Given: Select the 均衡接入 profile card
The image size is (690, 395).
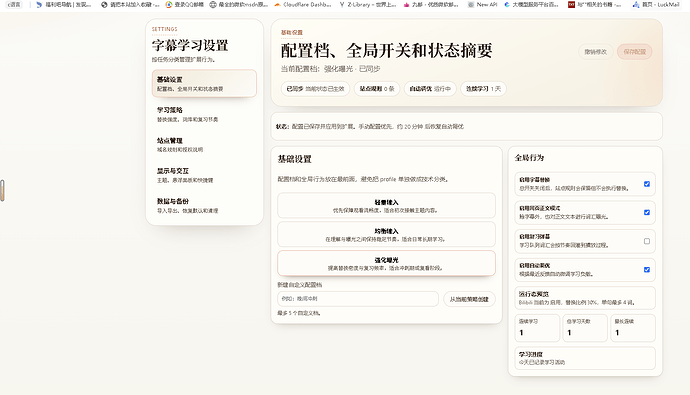Looking at the screenshot, I should [386, 234].
